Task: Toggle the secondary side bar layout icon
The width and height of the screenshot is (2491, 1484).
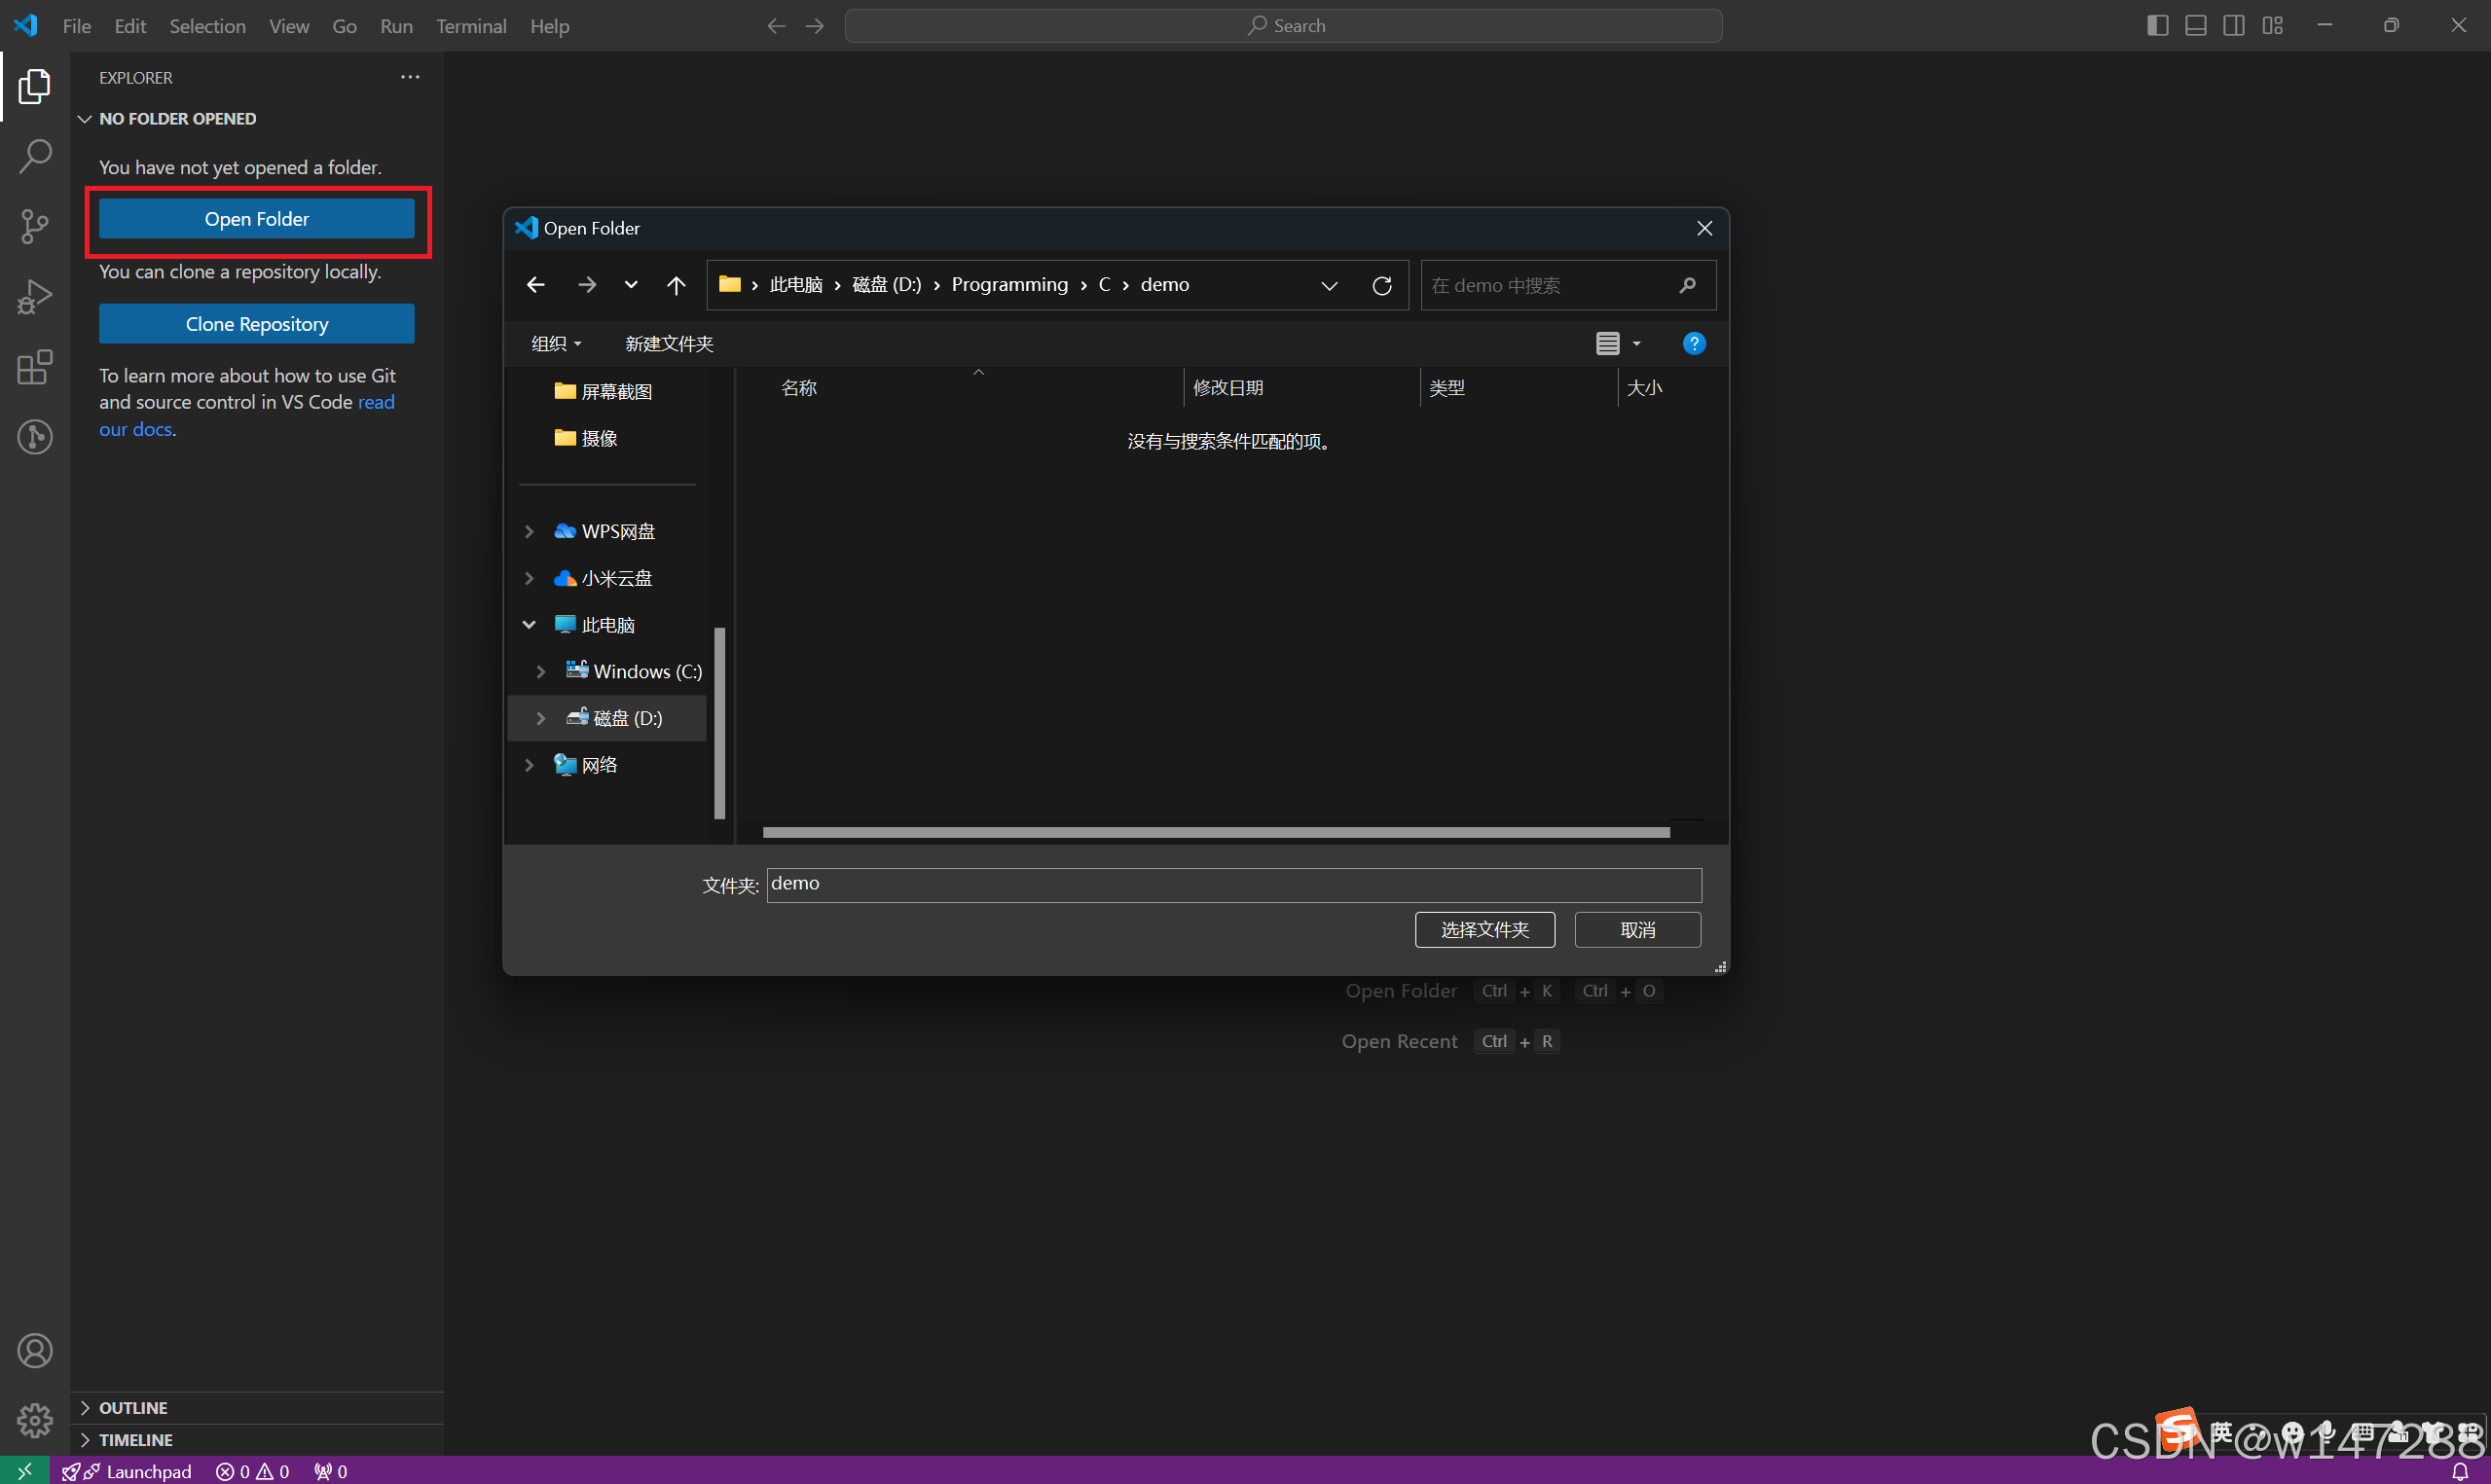Action: (x=2234, y=26)
